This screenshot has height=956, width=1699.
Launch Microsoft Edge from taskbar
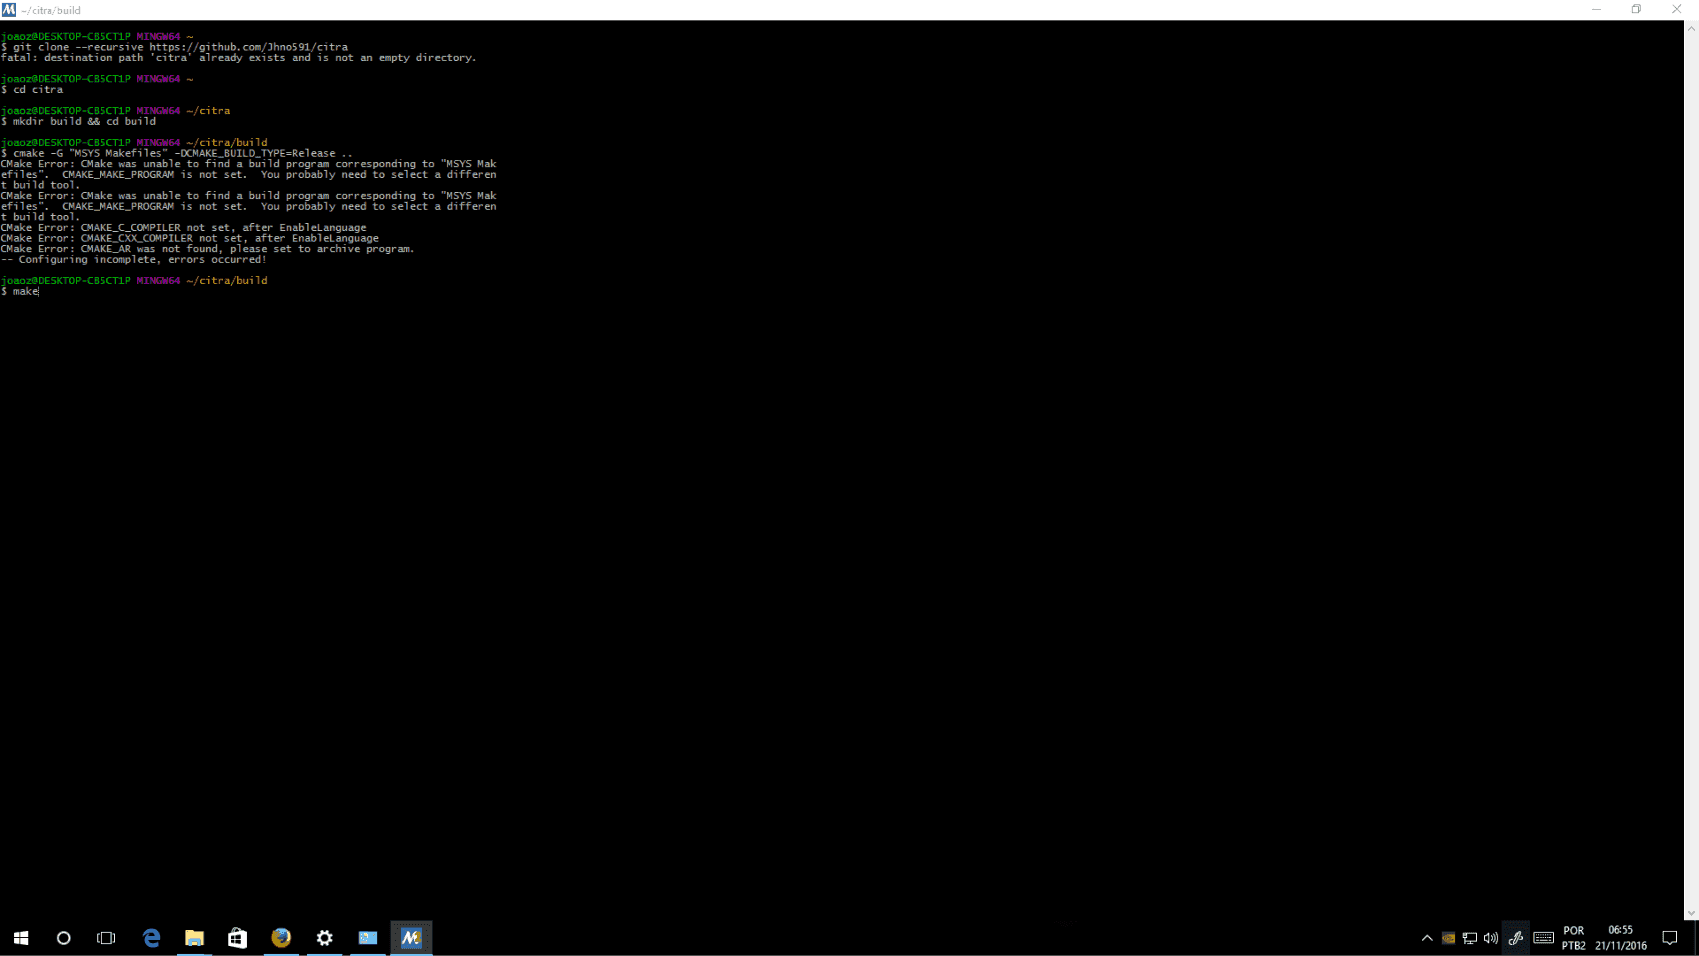152,938
